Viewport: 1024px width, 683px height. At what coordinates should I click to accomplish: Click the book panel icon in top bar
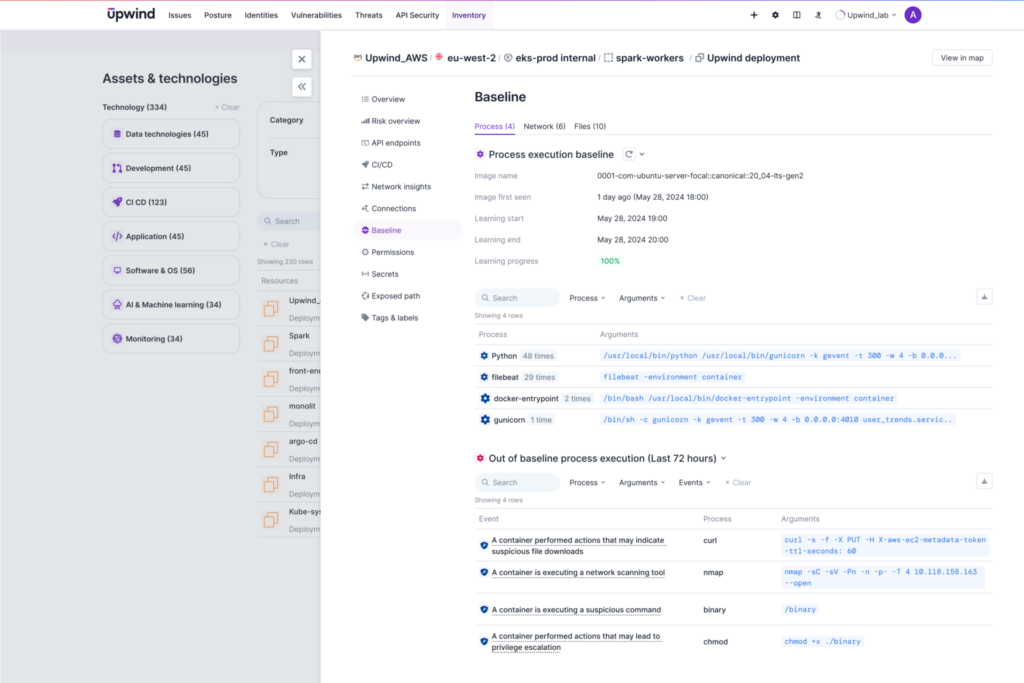tap(797, 15)
